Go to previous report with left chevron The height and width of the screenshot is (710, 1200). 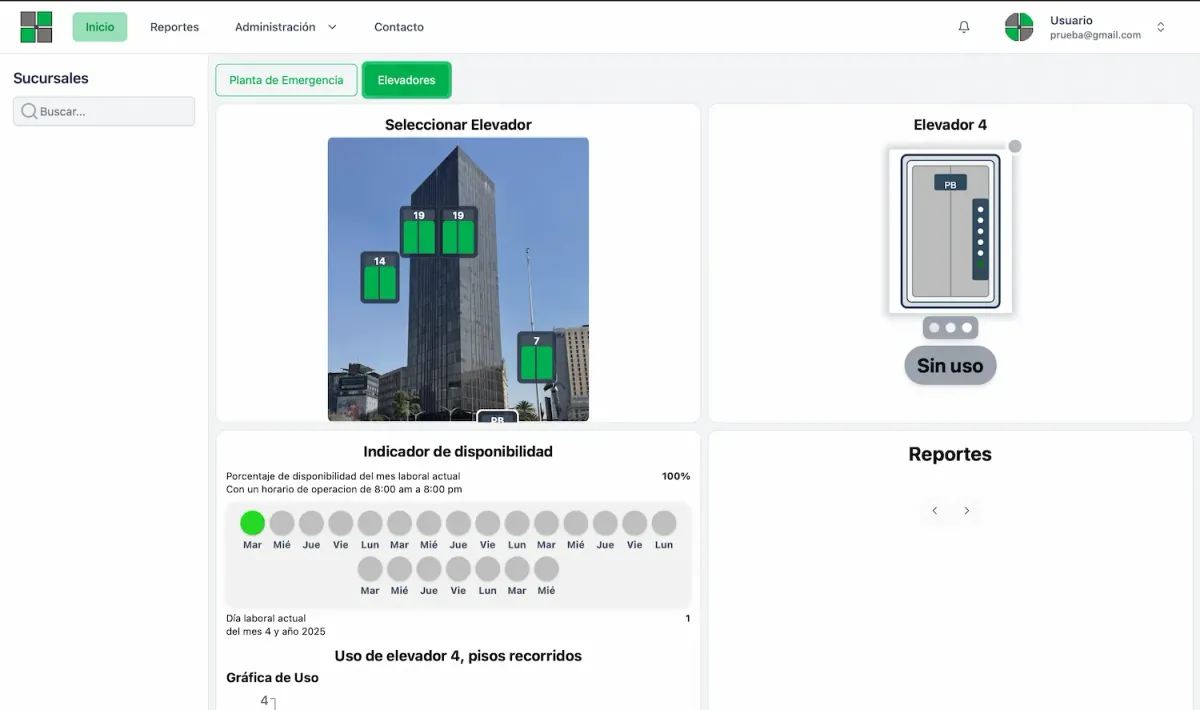(x=935, y=511)
